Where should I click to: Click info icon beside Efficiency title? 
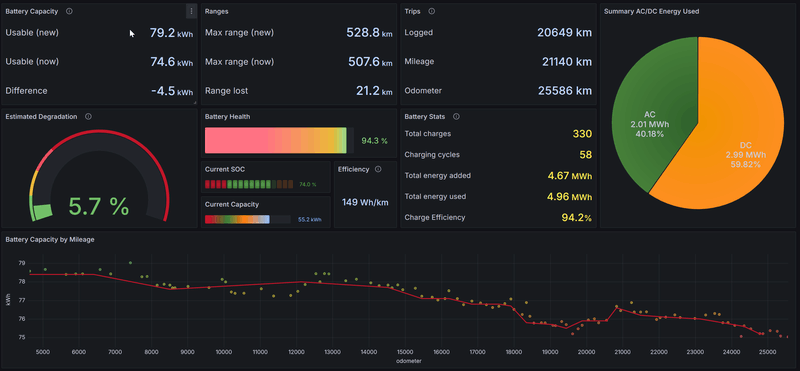point(378,169)
